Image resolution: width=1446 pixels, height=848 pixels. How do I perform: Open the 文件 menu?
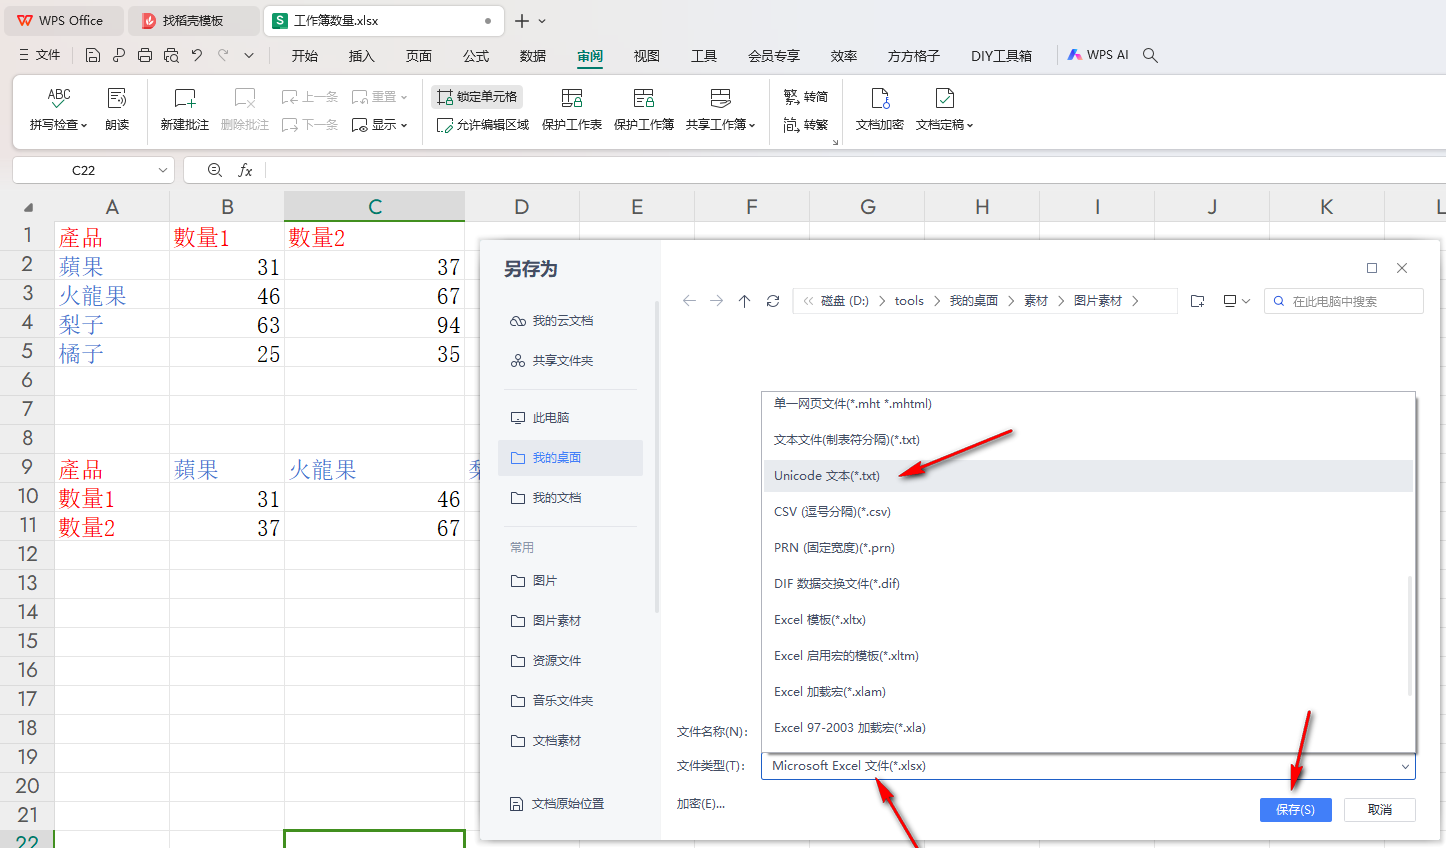click(40, 55)
